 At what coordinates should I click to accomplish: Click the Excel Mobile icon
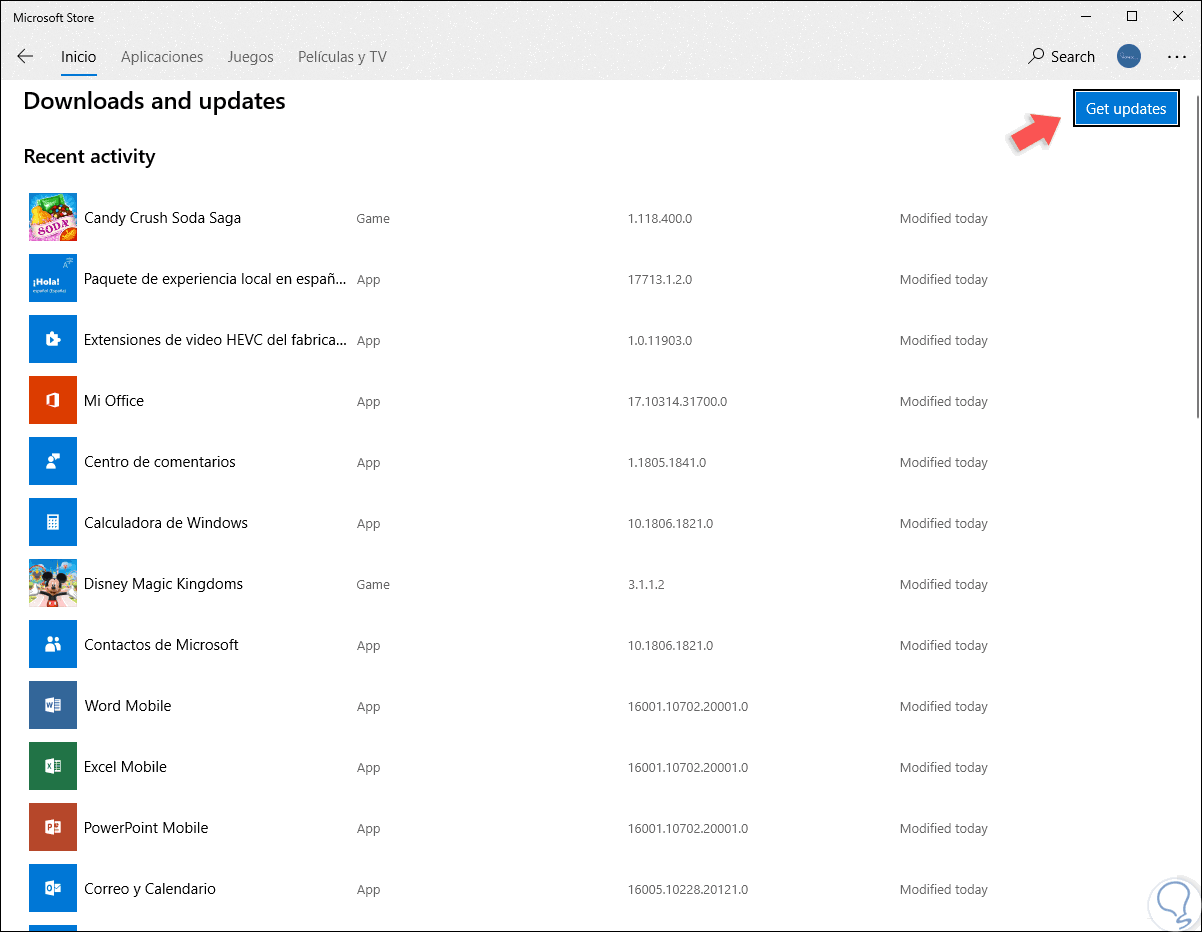click(x=53, y=767)
